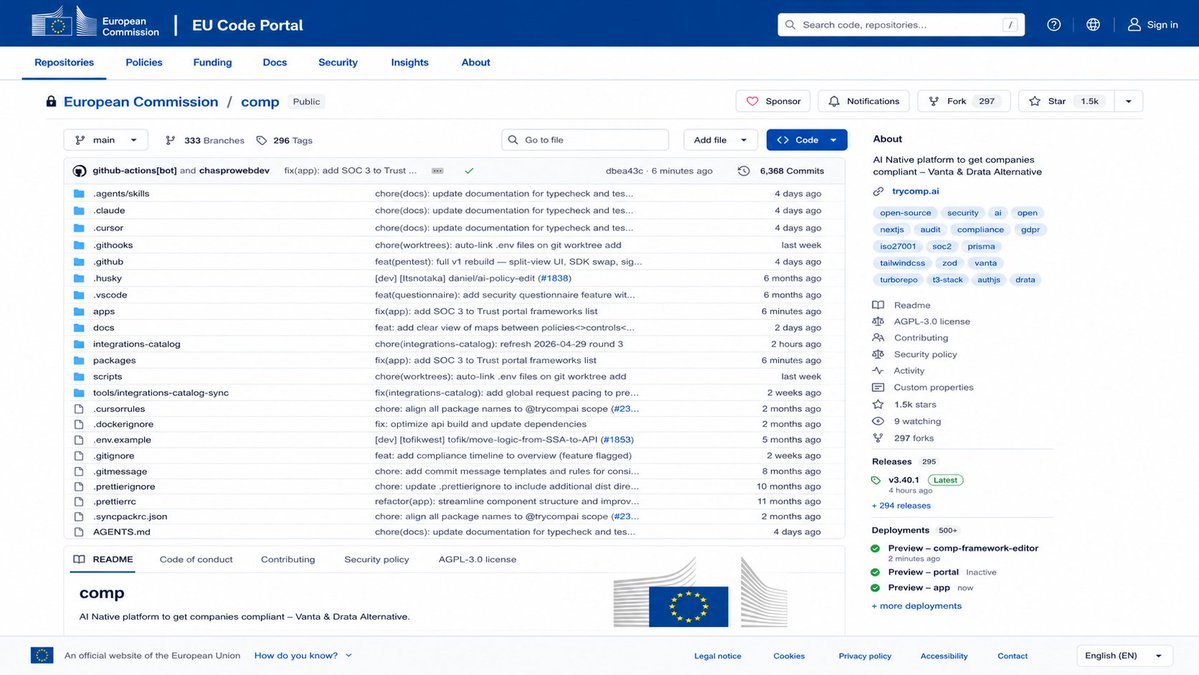Show + 294 releases
Image resolution: width=1199 pixels, height=675 pixels.
tap(901, 505)
